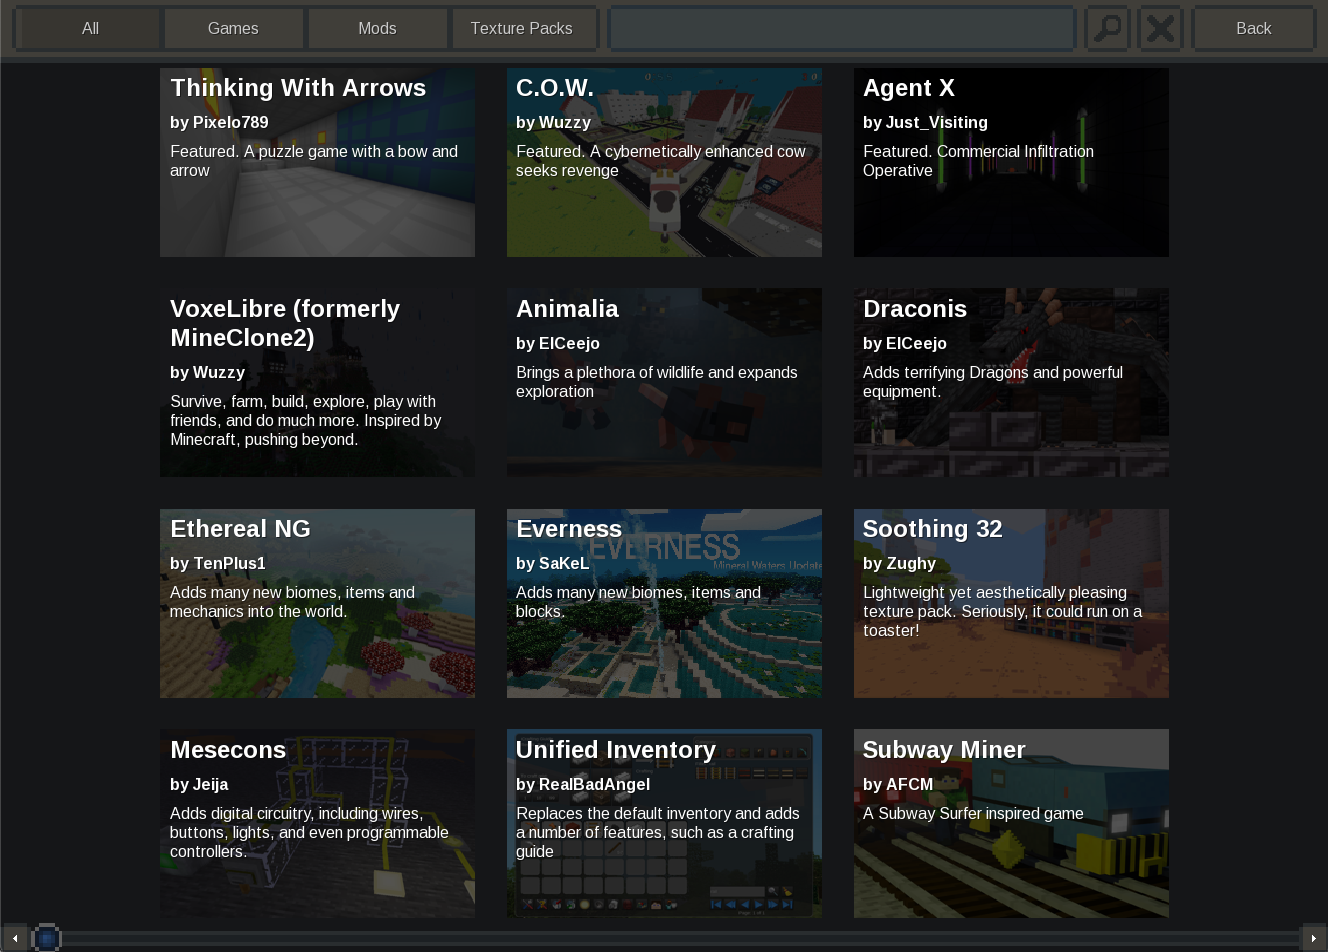Filter by the Games tab
The image size is (1328, 952).
pos(233,28)
